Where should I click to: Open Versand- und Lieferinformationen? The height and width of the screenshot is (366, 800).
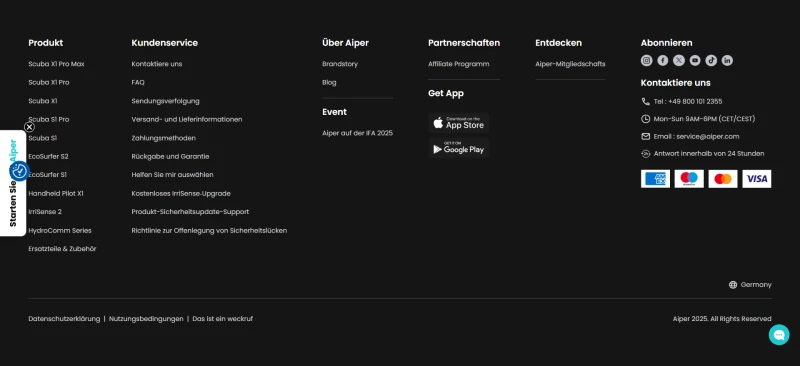187,119
